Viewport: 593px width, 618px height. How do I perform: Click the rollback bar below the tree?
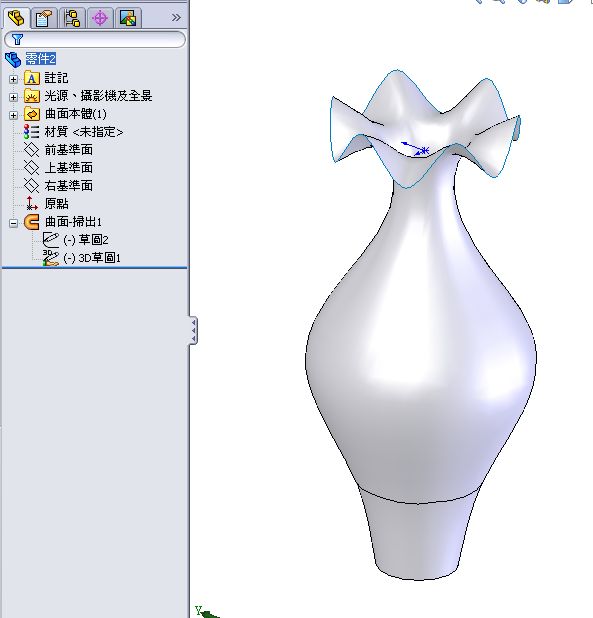point(95,268)
